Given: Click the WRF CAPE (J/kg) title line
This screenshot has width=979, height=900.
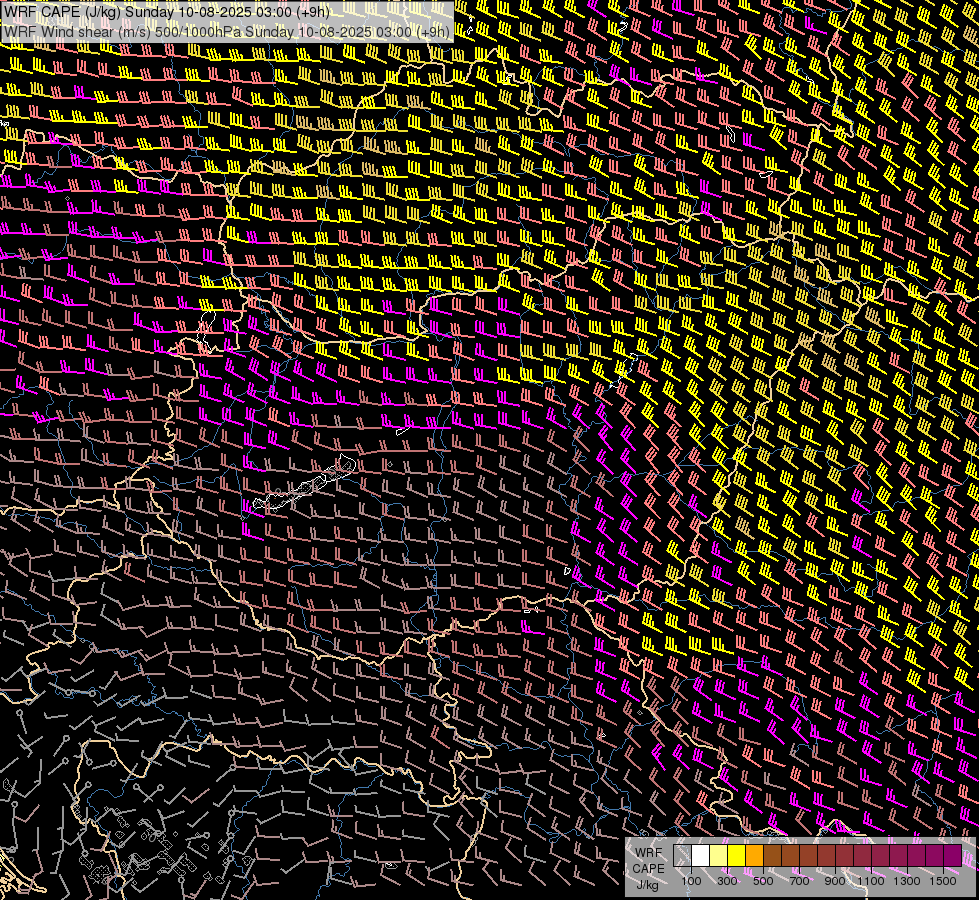Looking at the screenshot, I should pos(167,12).
